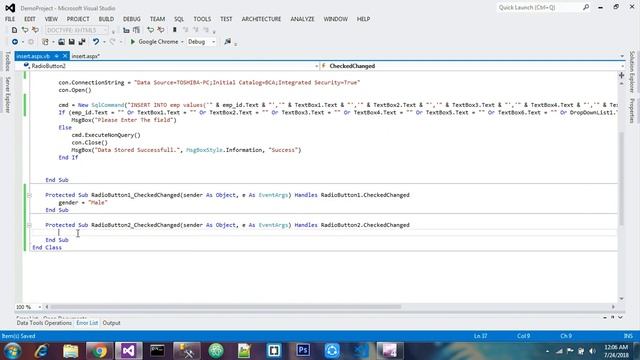Image resolution: width=640 pixels, height=360 pixels.
Task: Click the Redo arrow icon
Action: point(112,42)
